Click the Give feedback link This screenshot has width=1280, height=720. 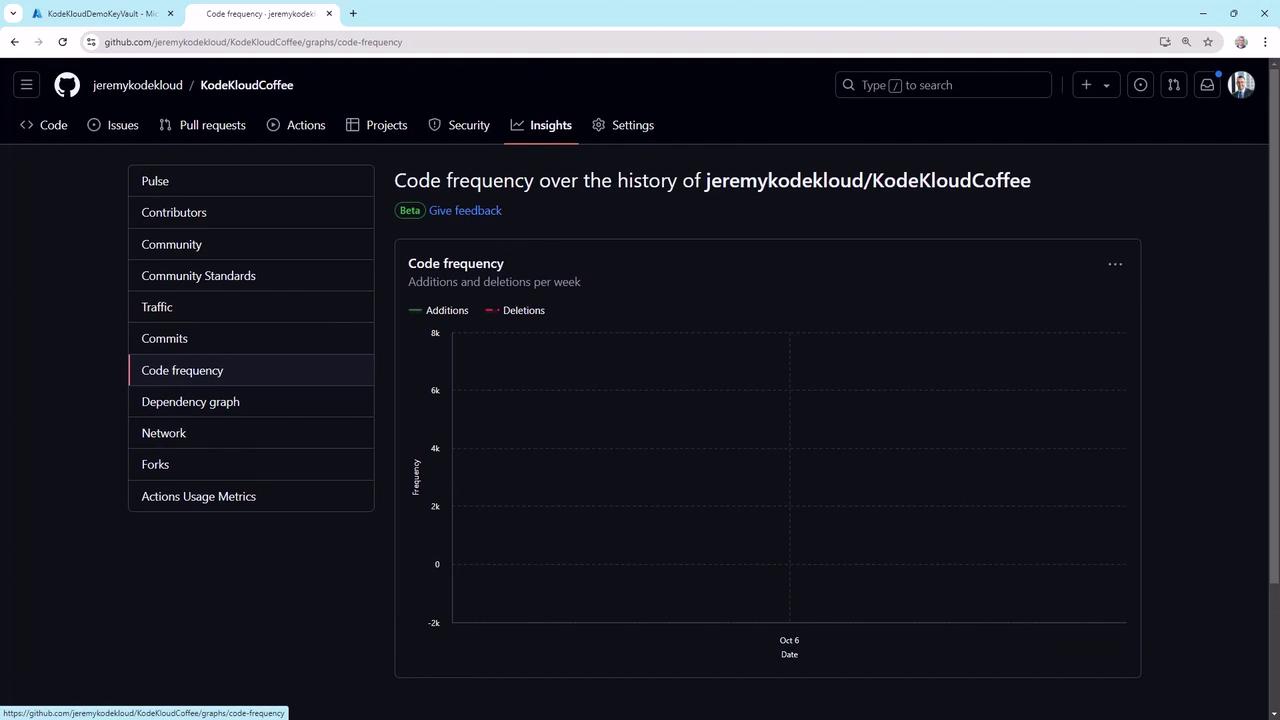point(465,210)
